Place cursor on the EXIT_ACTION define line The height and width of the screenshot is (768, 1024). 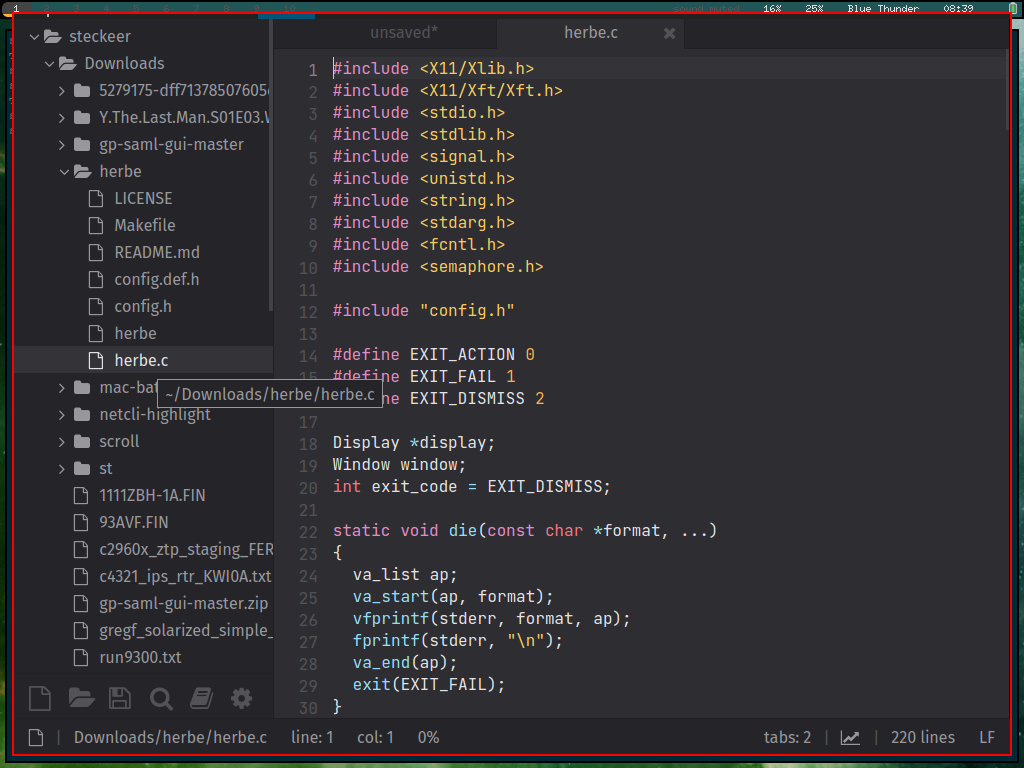433,355
